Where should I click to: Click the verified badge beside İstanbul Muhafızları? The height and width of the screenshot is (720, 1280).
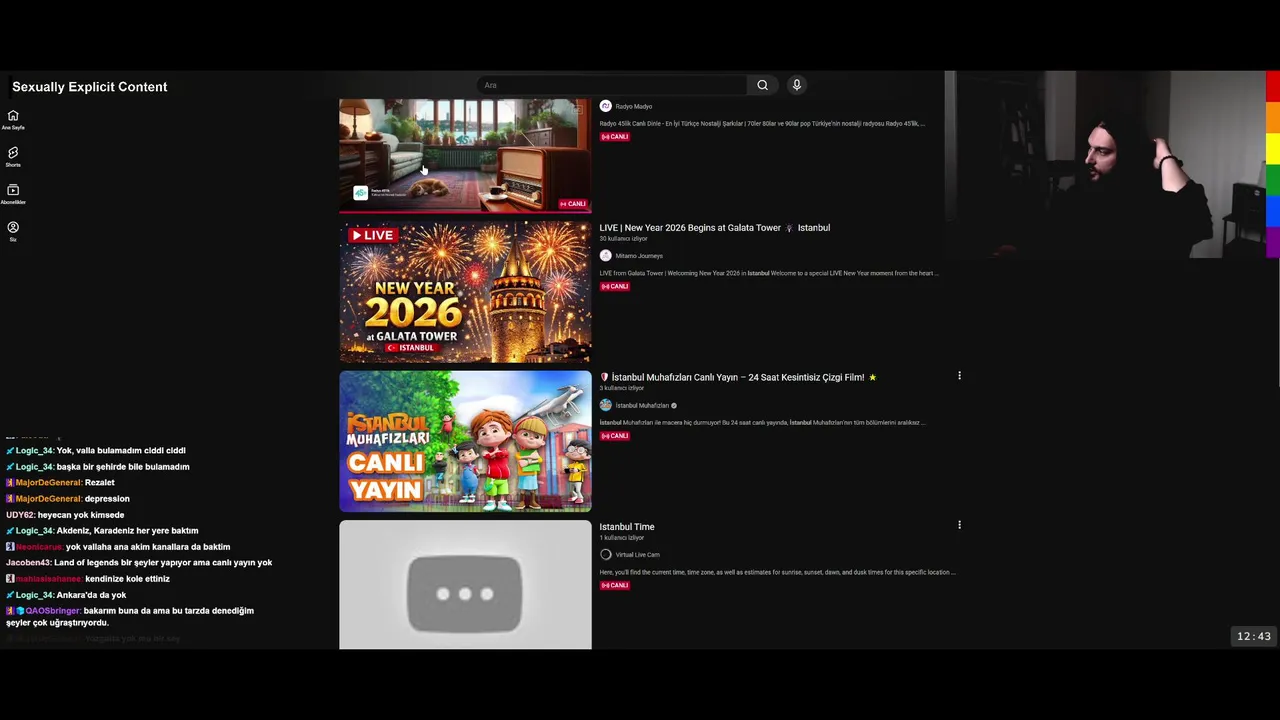coord(674,406)
